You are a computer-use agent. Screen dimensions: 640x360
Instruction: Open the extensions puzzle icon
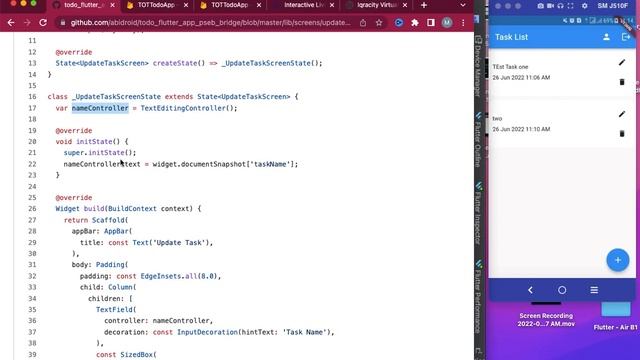(x=415, y=23)
